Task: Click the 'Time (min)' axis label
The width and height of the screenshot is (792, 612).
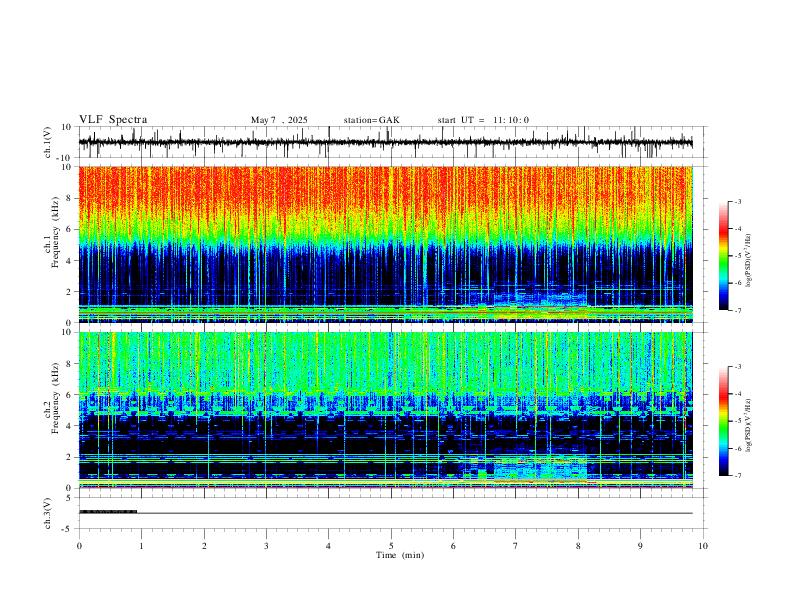Action: click(x=400, y=555)
